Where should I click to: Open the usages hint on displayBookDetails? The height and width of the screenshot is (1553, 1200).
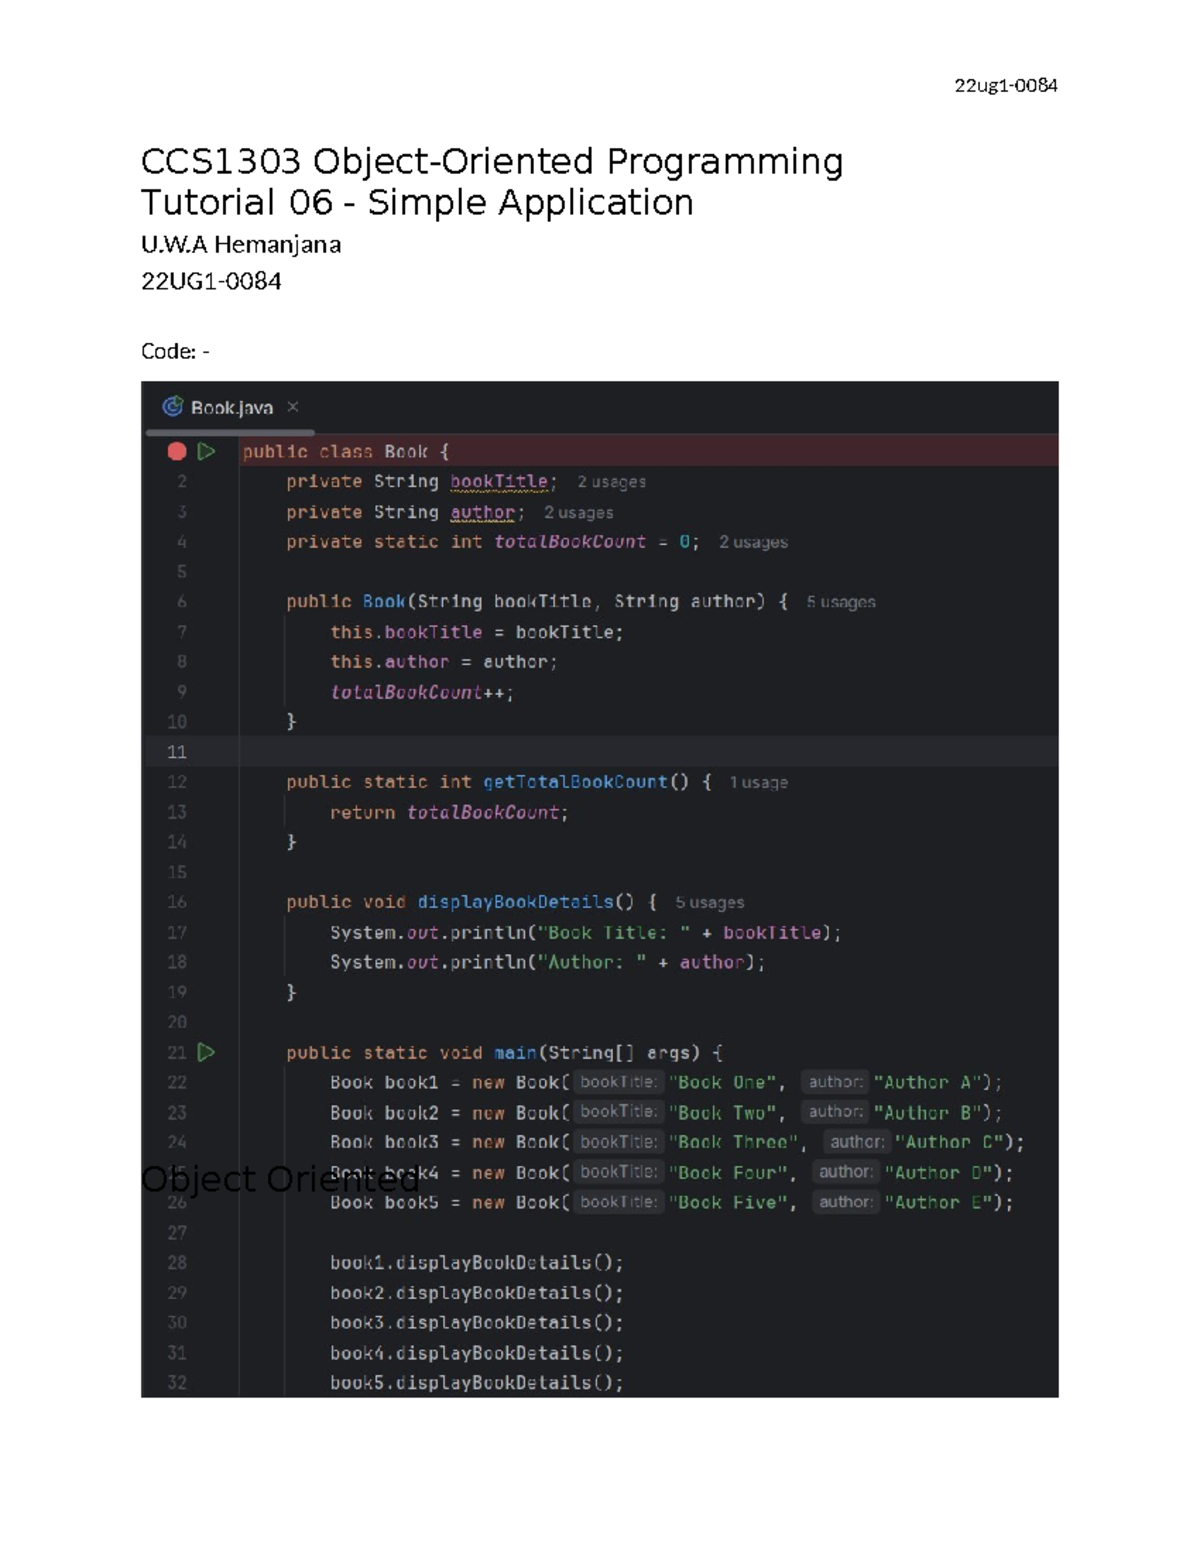[708, 901]
